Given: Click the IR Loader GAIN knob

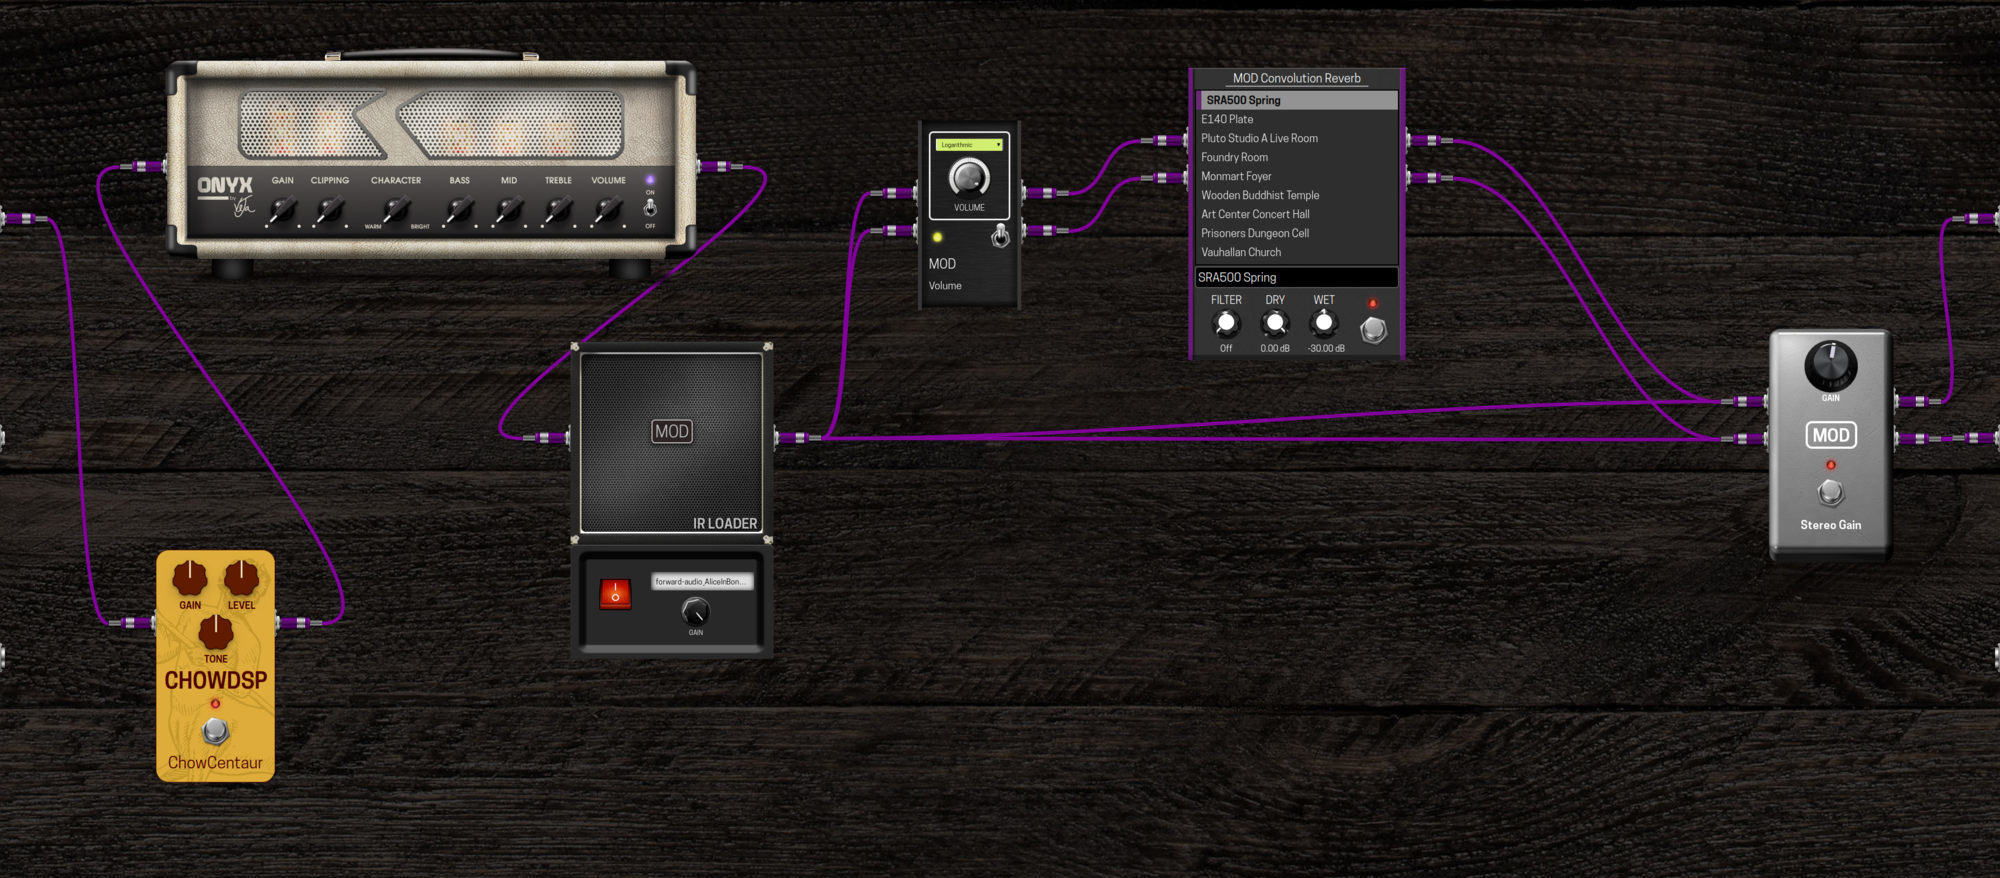Looking at the screenshot, I should coord(695,611).
